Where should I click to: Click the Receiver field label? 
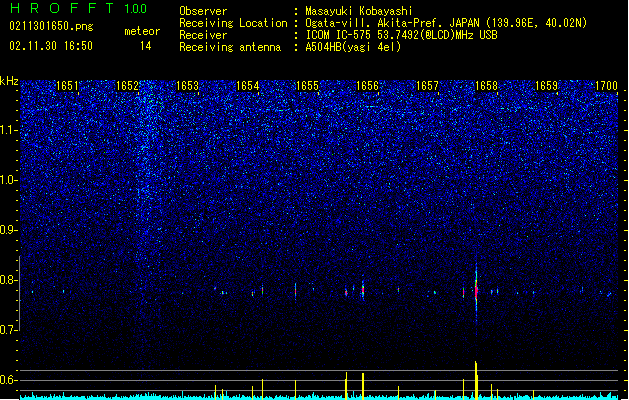pyautogui.click(x=203, y=35)
